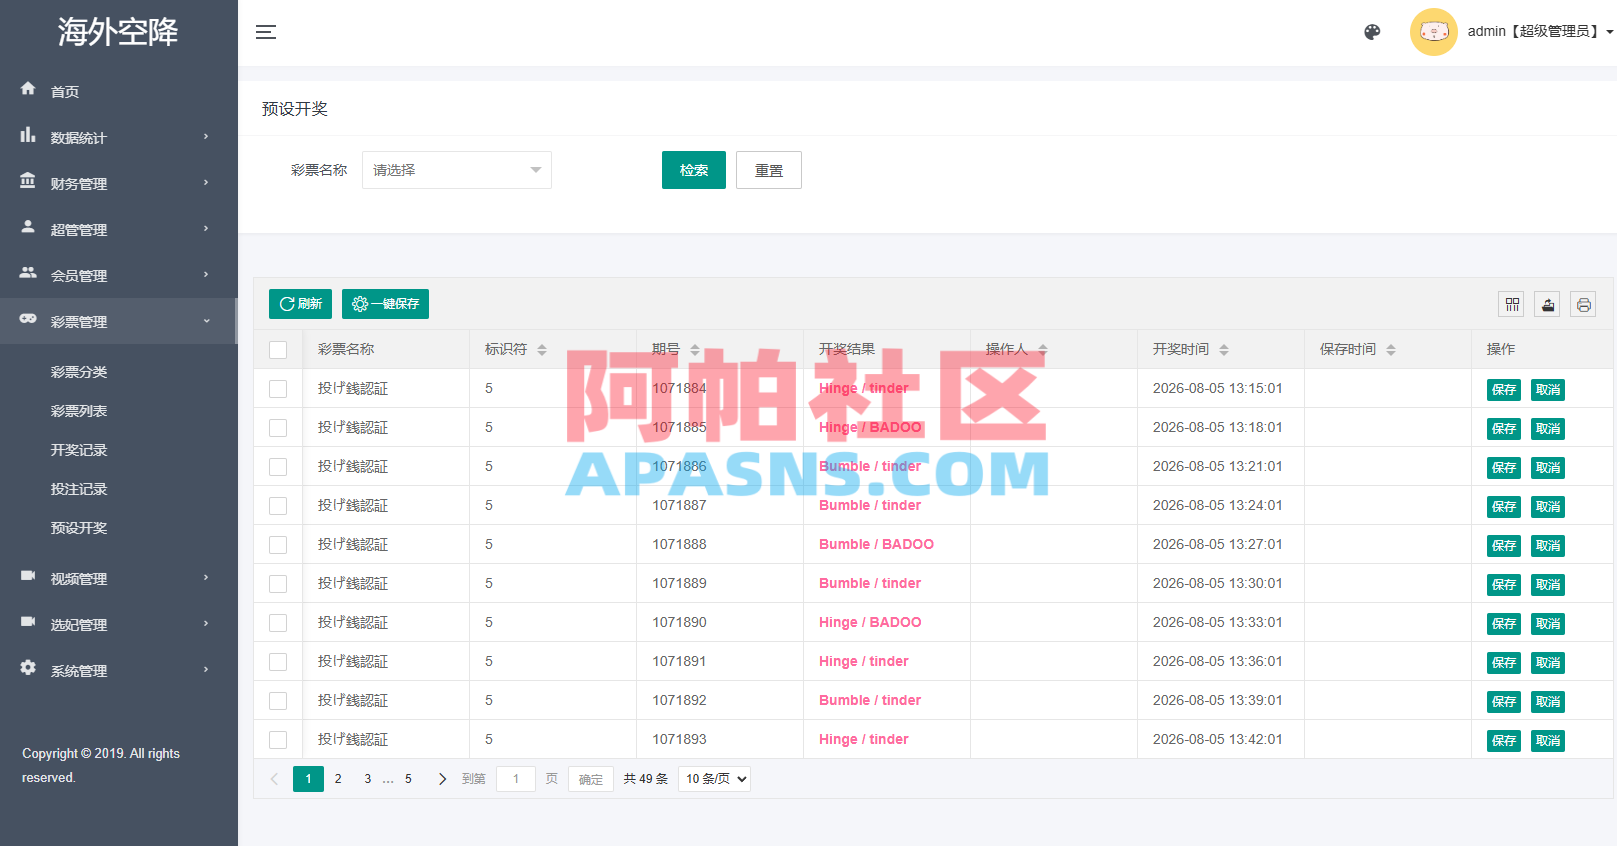Viewport: 1617px width, 846px height.
Task: Click the bank icon for 财务管理
Action: click(28, 180)
